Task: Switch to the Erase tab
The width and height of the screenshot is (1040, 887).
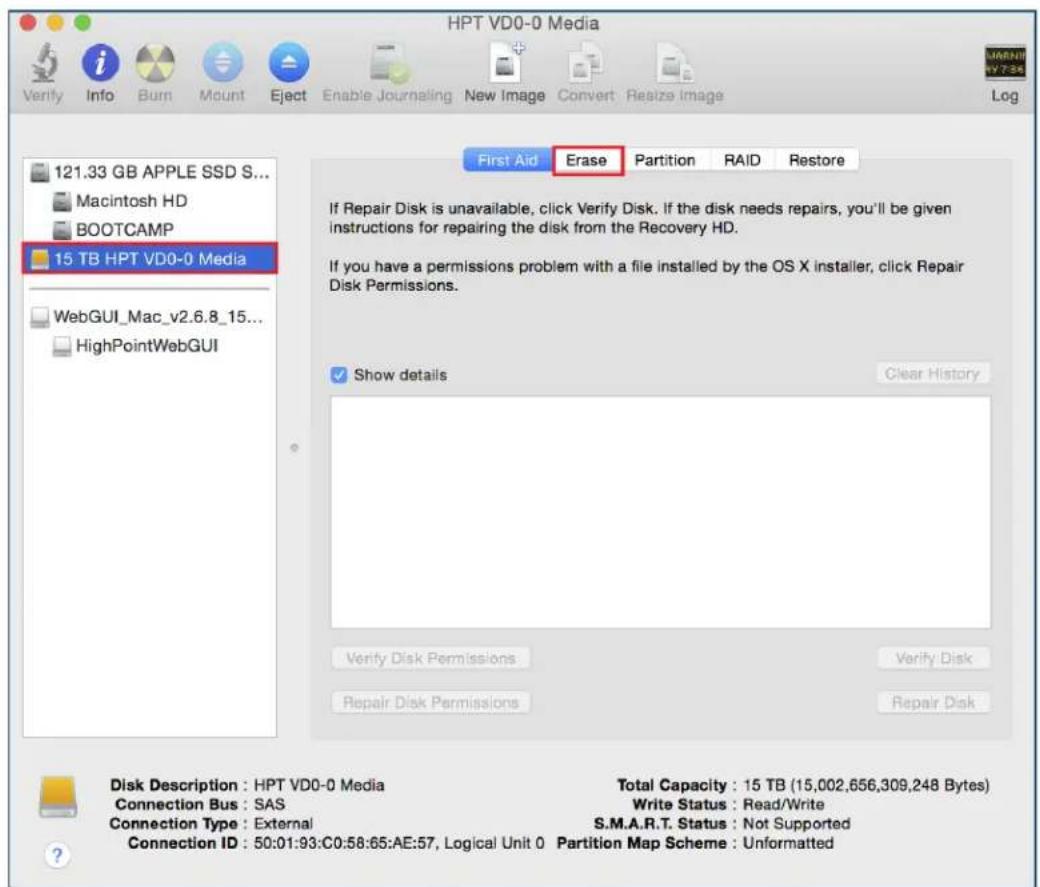Action: (586, 160)
